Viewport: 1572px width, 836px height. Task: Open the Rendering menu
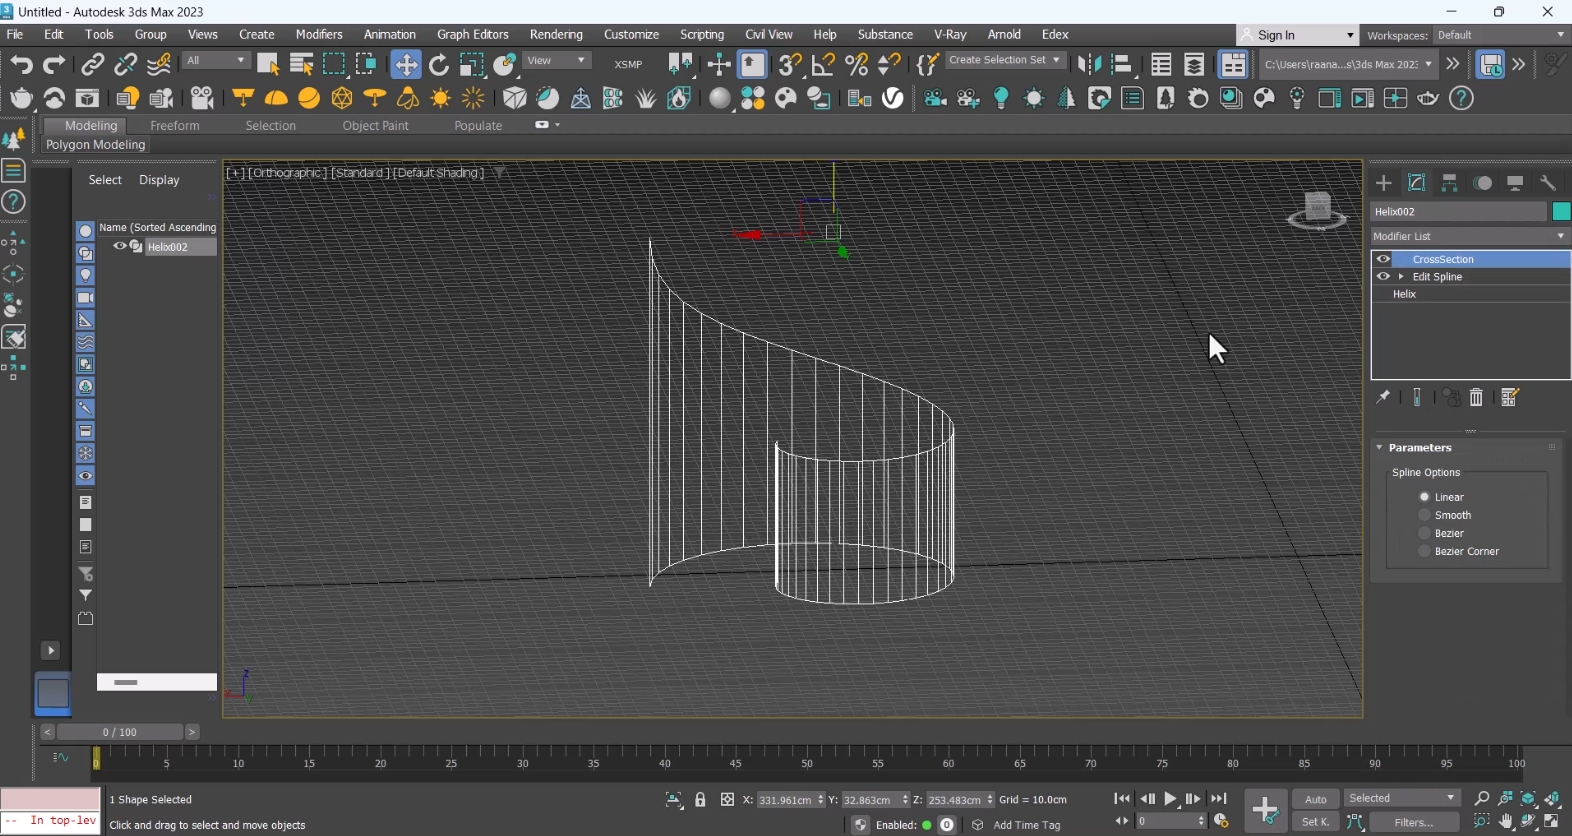[556, 35]
